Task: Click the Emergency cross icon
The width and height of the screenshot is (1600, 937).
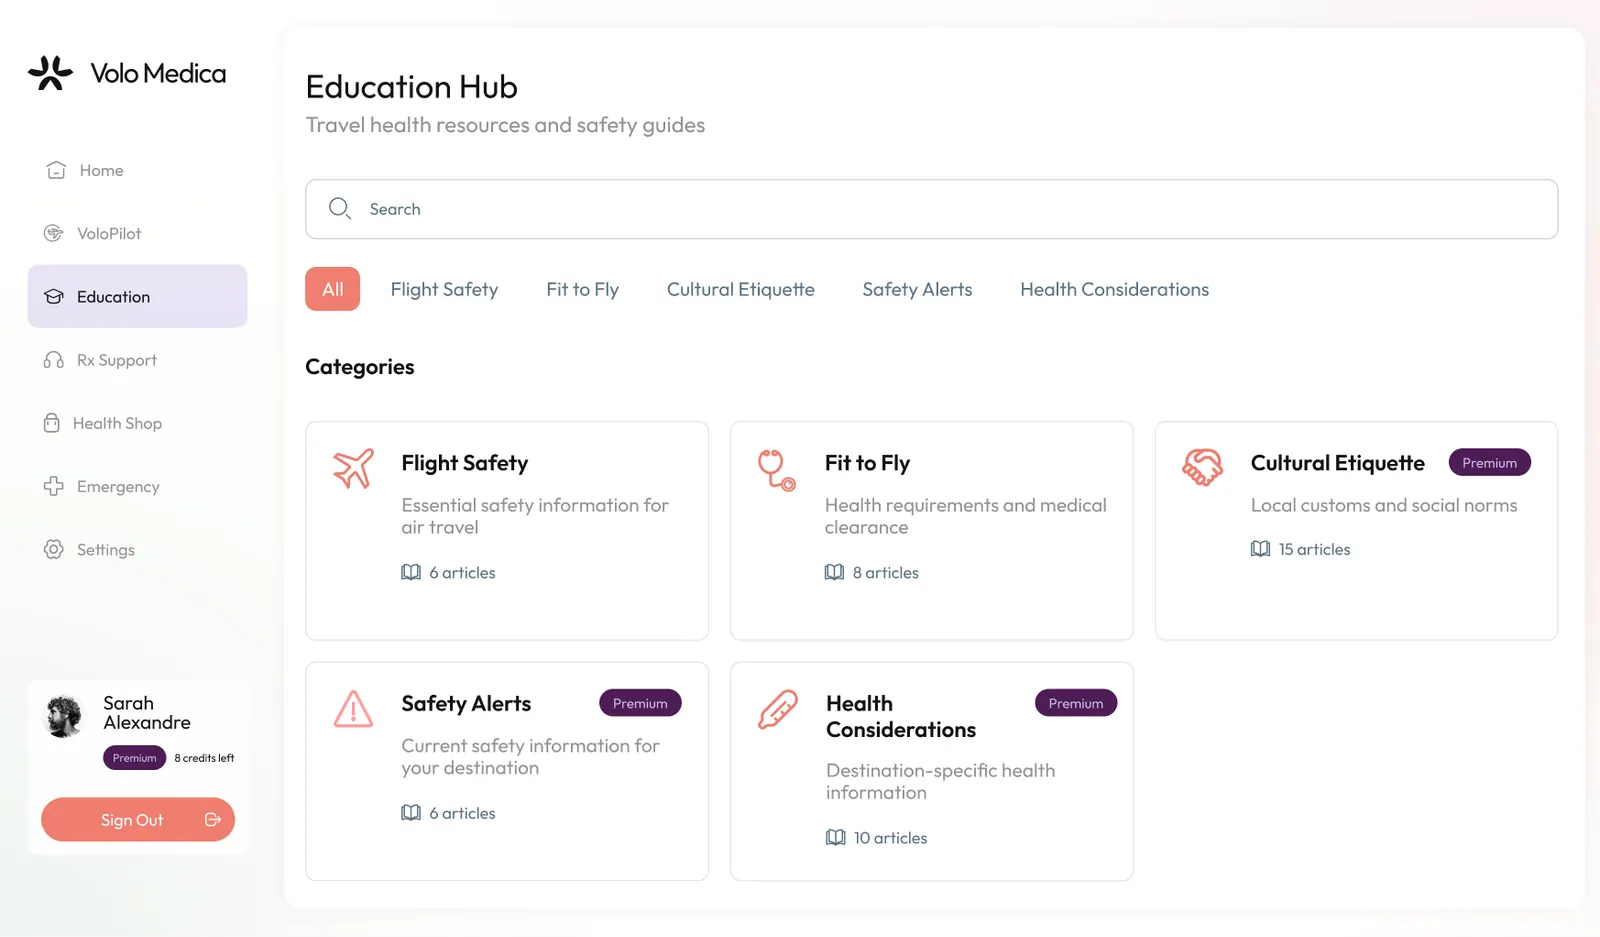Action: tap(53, 486)
